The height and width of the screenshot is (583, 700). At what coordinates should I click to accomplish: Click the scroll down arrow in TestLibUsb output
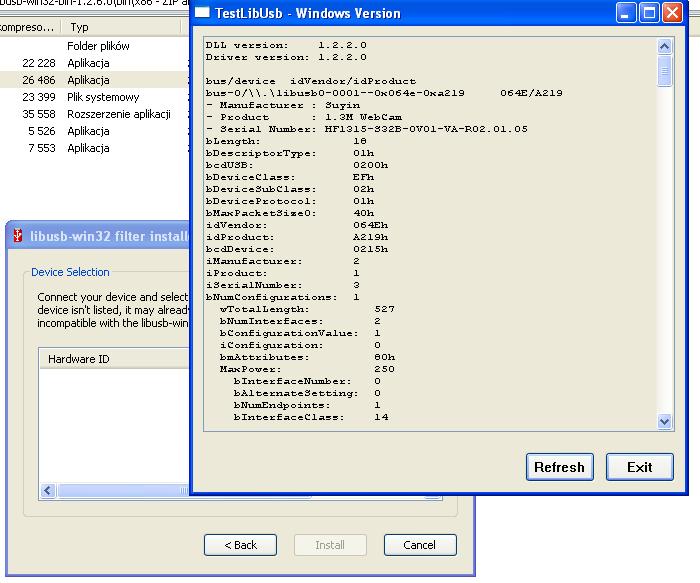[x=664, y=421]
